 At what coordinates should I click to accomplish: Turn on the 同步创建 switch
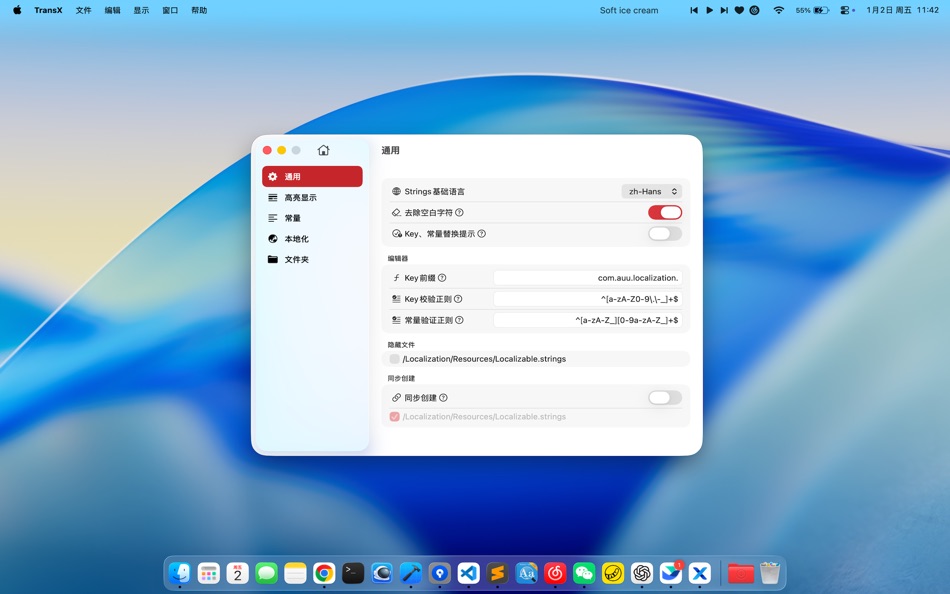point(664,397)
